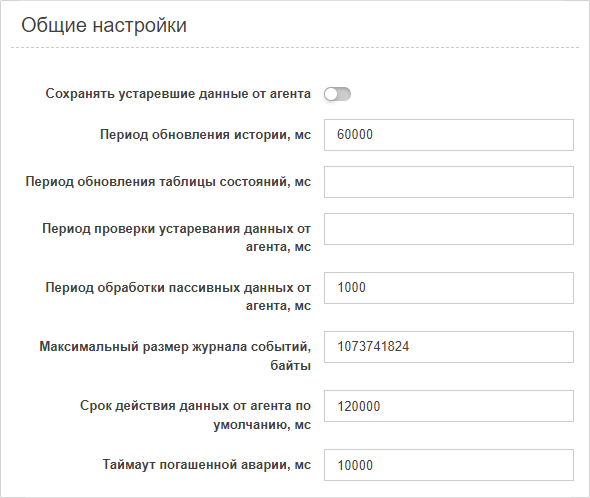The height and width of the screenshot is (498, 590).
Task: Click the Период обработки пассивных данных label
Action: tap(178, 297)
